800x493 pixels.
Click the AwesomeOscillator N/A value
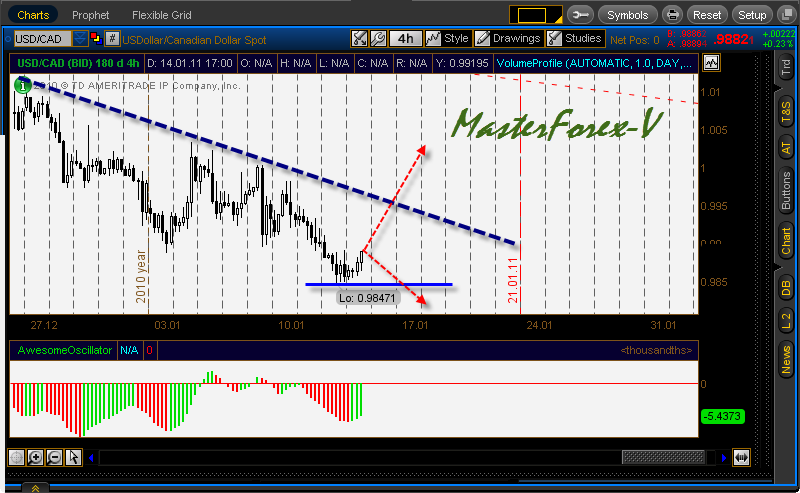129,350
